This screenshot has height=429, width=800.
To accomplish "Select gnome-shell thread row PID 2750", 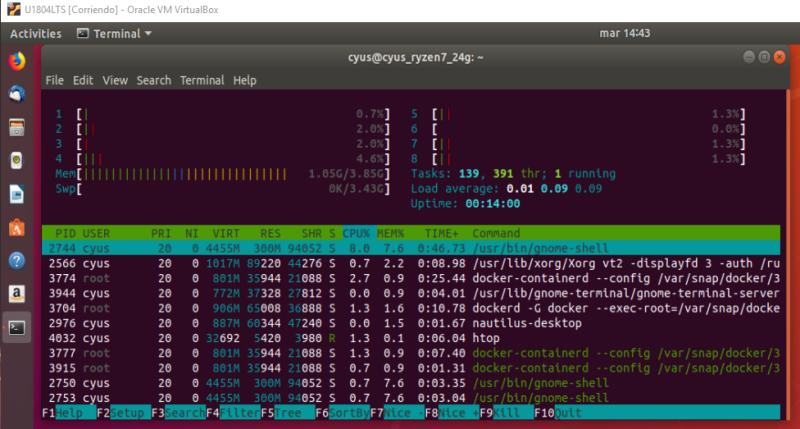I will pyautogui.click(x=411, y=383).
